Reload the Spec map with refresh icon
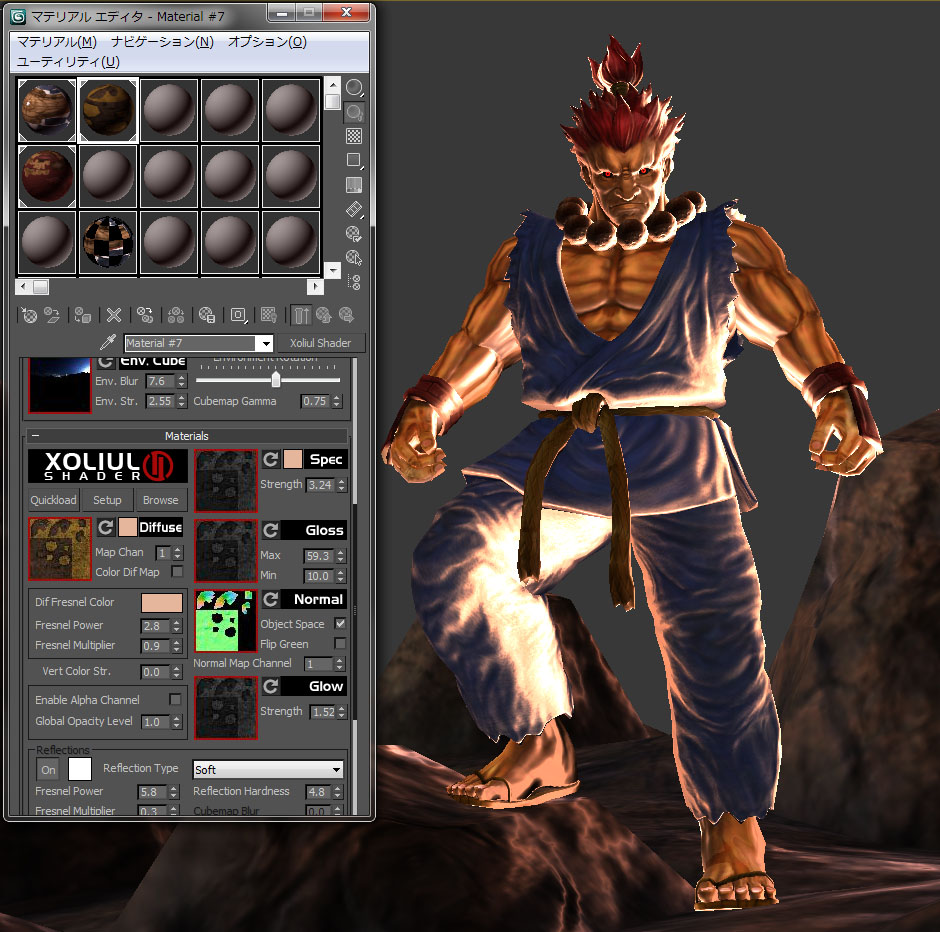This screenshot has width=940, height=932. click(270, 460)
